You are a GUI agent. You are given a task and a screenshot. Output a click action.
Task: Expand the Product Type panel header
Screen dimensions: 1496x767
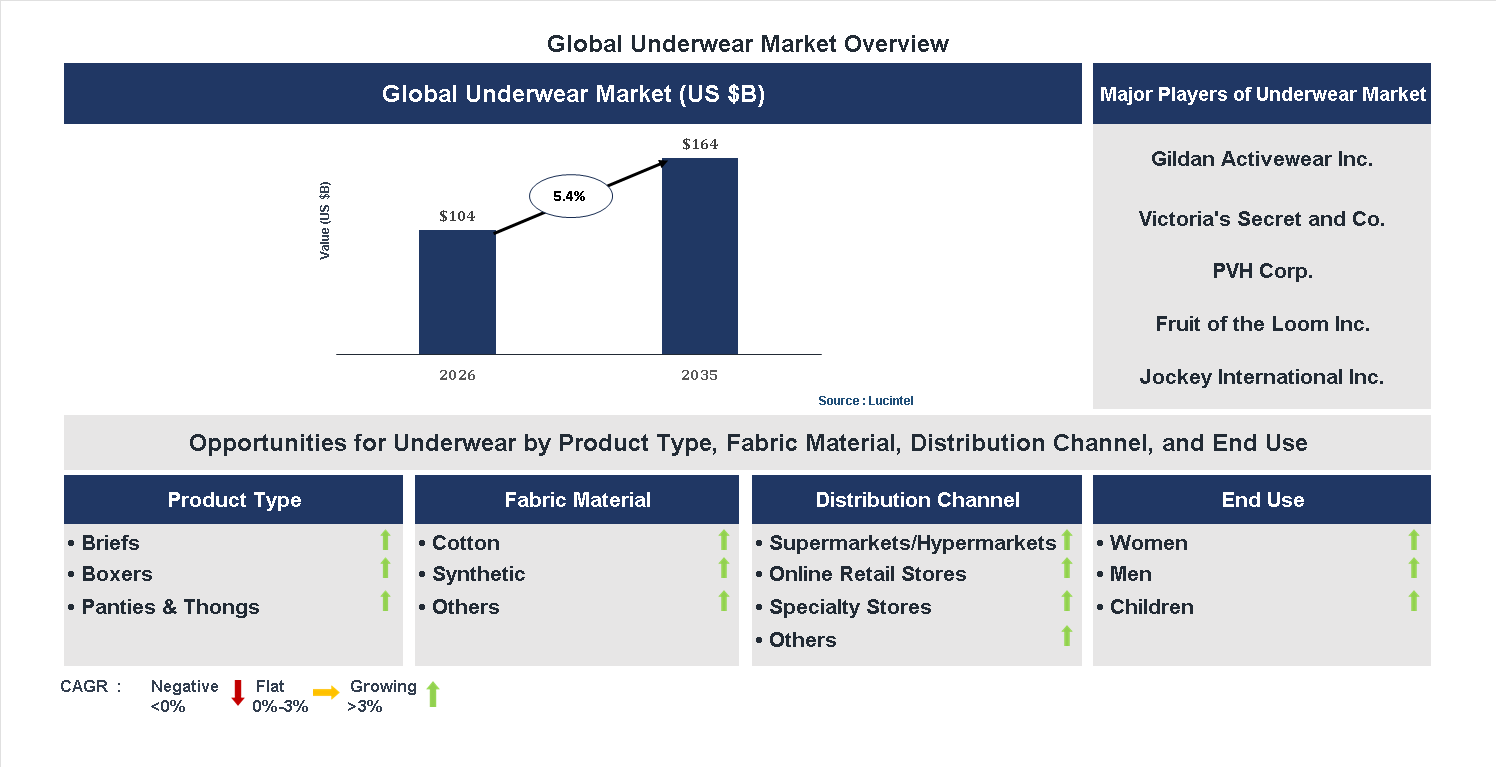234,499
